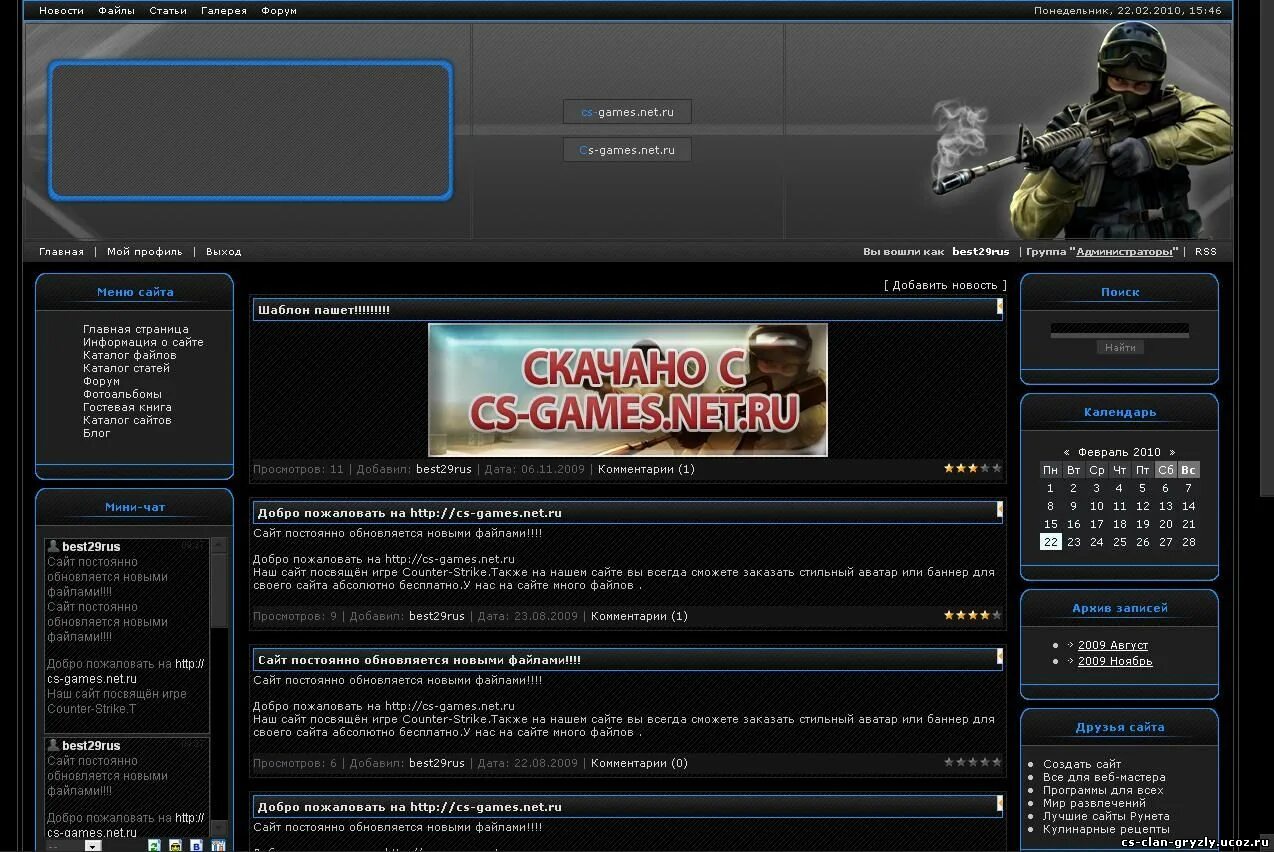
Task: Click the mini-chat scrollbar down arrow
Action: click(x=219, y=829)
